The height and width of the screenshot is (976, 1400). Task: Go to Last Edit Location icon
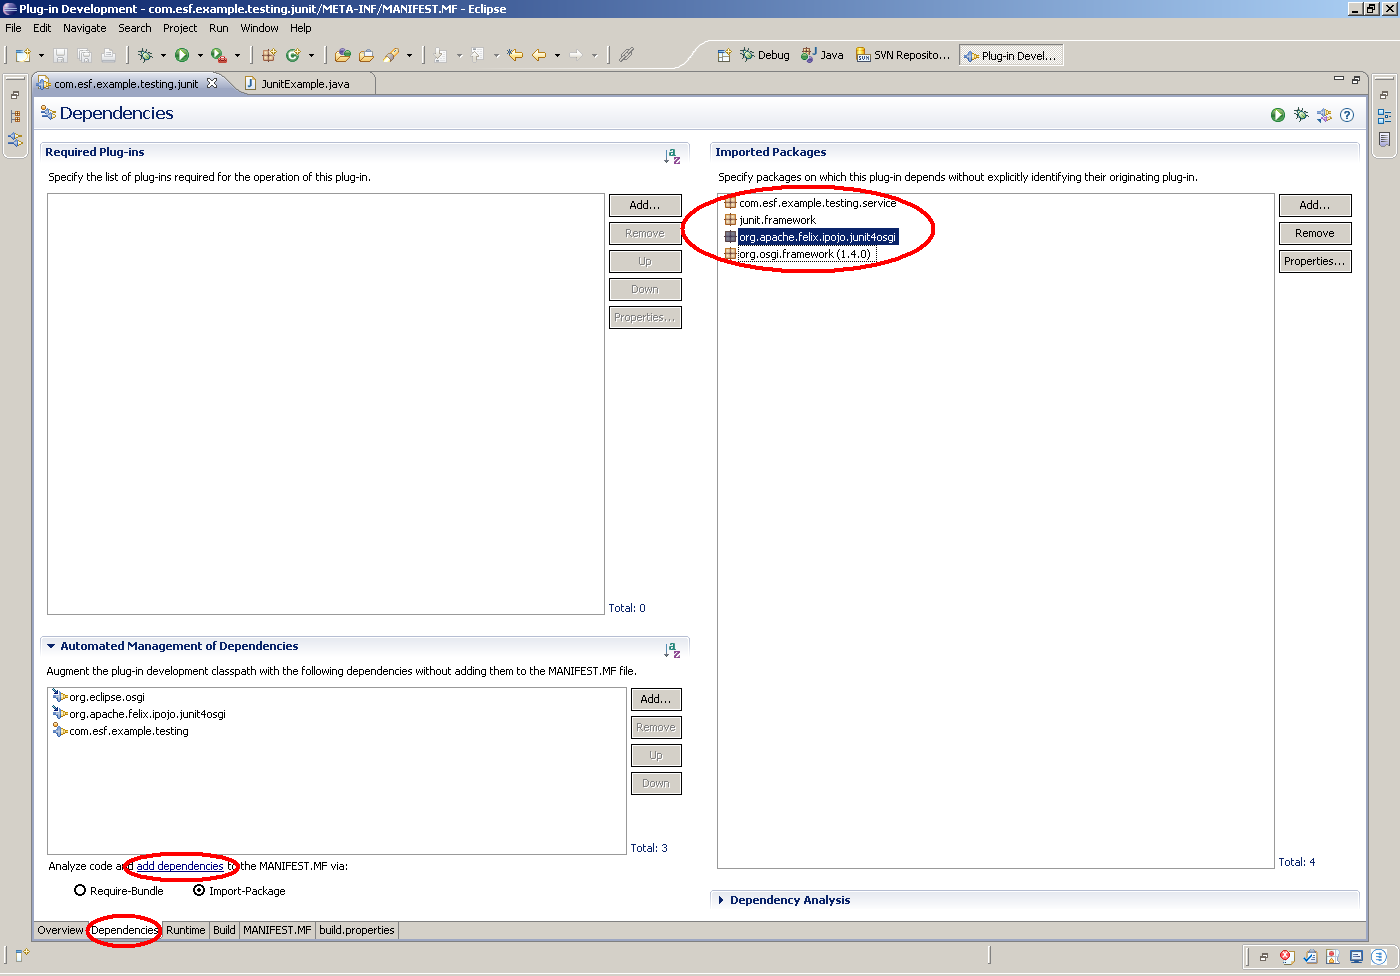coord(515,55)
